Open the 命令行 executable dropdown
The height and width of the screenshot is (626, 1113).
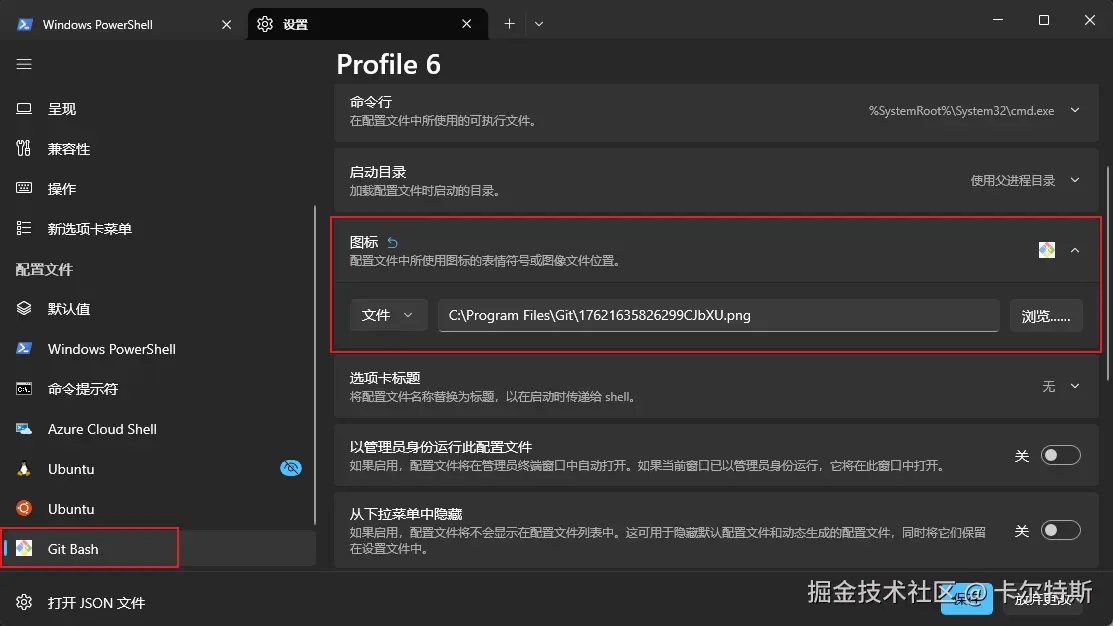[x=1073, y=110]
